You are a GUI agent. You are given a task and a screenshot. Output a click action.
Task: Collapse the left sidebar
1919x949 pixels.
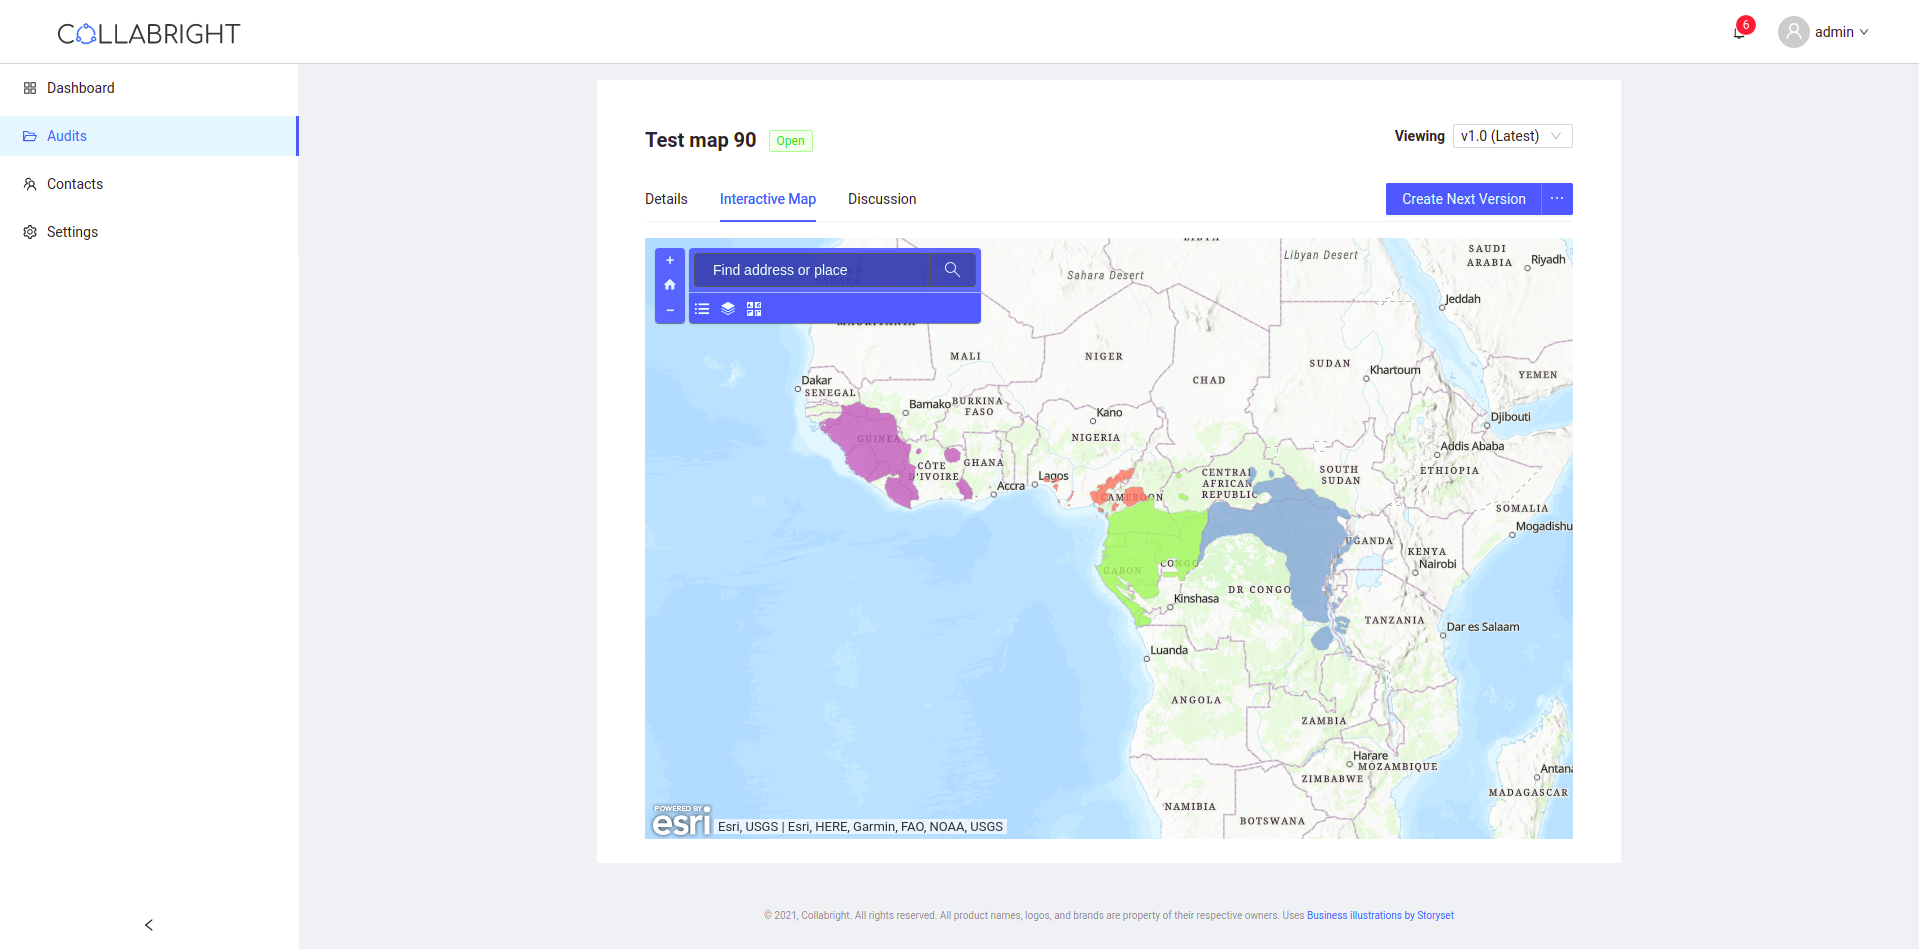[x=149, y=925]
